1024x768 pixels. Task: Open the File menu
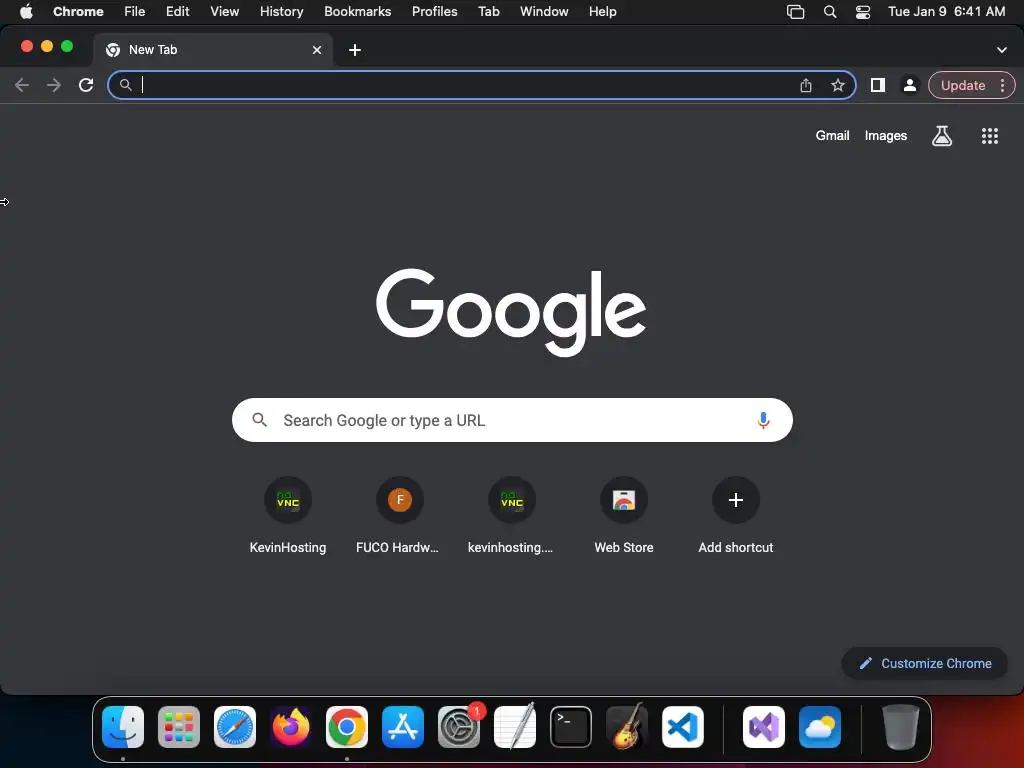[x=135, y=11]
